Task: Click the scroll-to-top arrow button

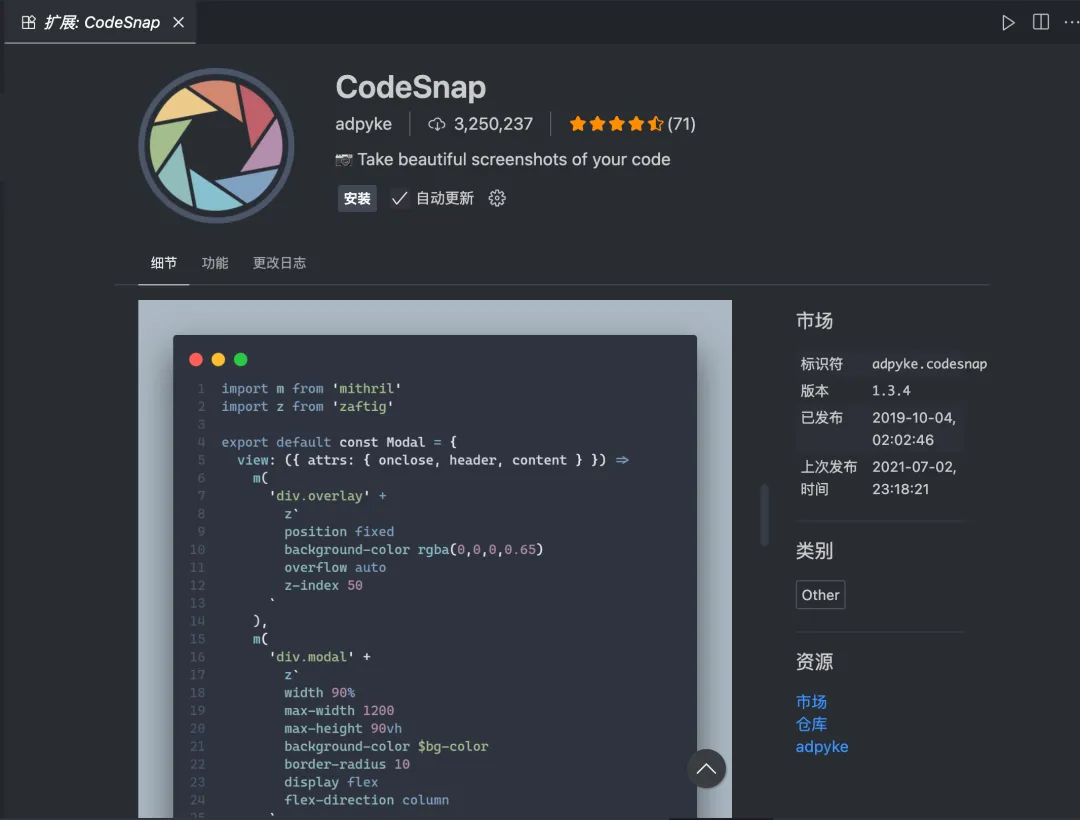Action: [x=706, y=768]
